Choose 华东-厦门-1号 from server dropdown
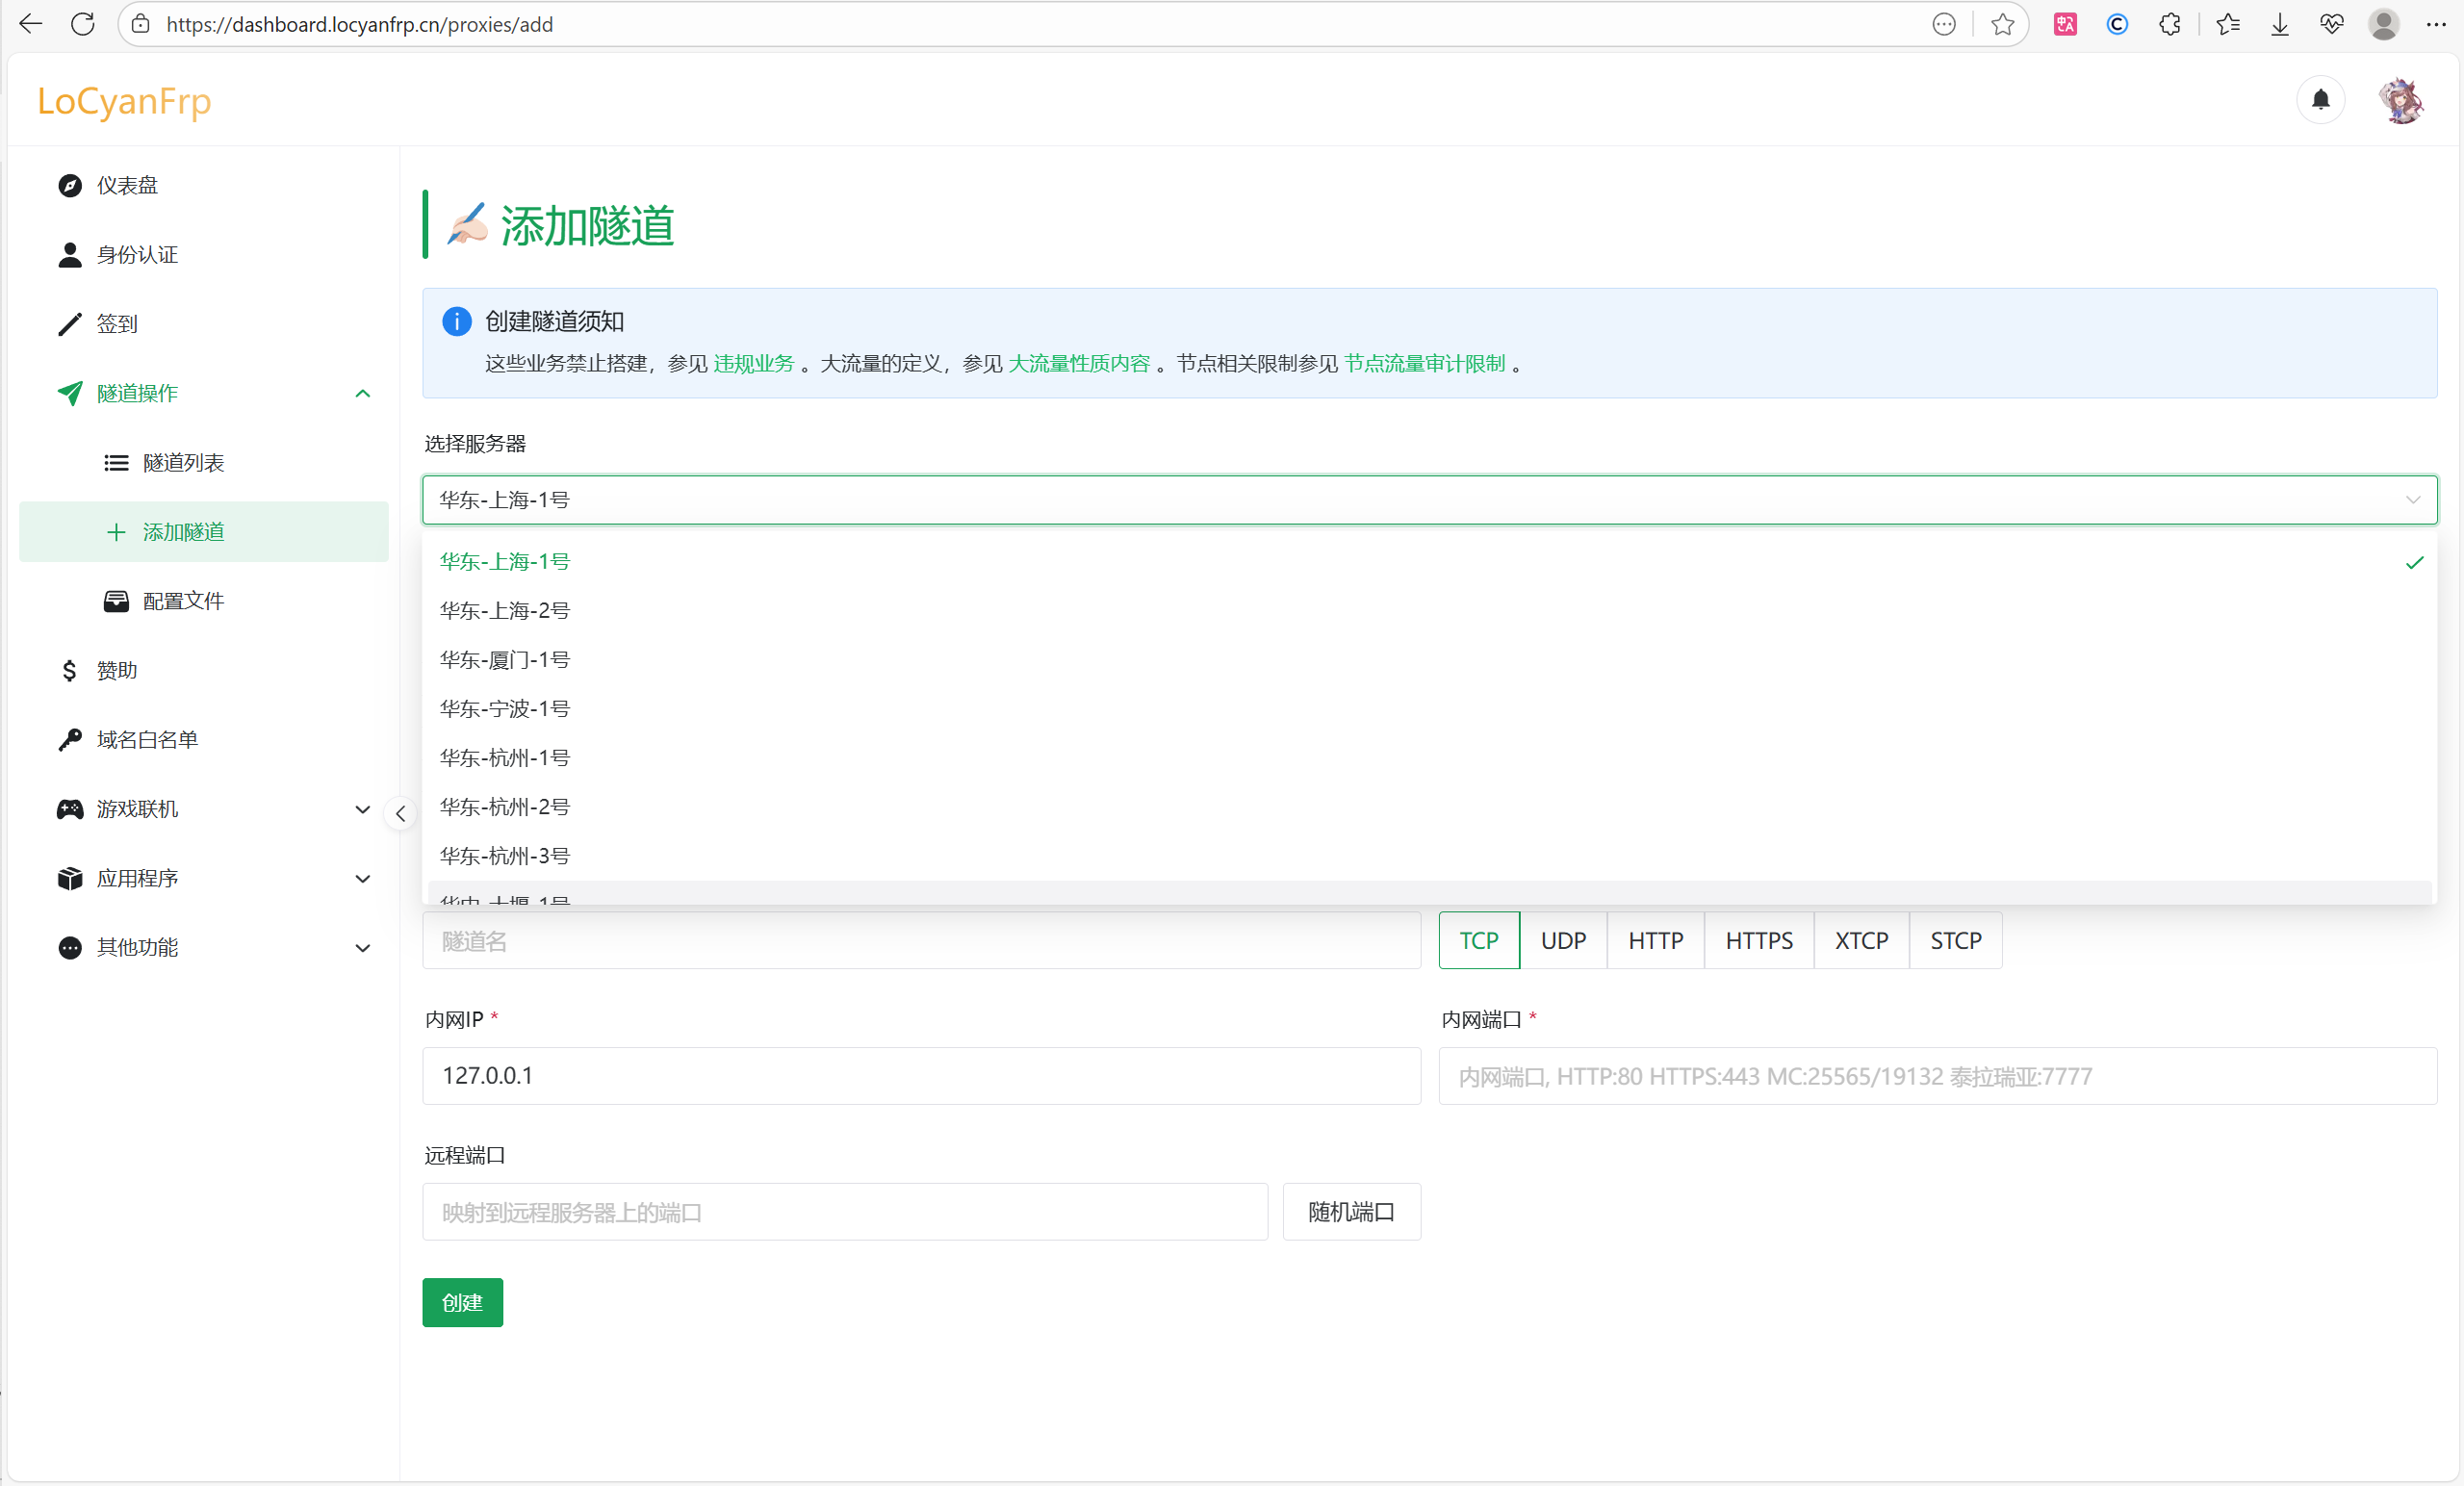This screenshot has height=1486, width=2464. click(x=505, y=660)
